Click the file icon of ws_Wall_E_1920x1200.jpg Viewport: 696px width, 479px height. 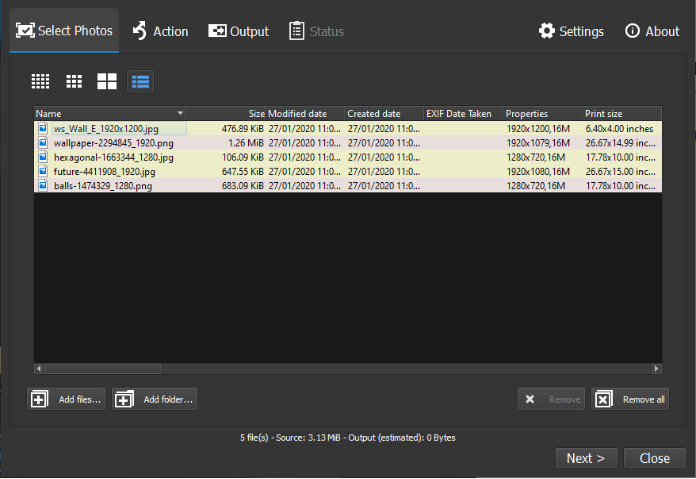pyautogui.click(x=43, y=129)
